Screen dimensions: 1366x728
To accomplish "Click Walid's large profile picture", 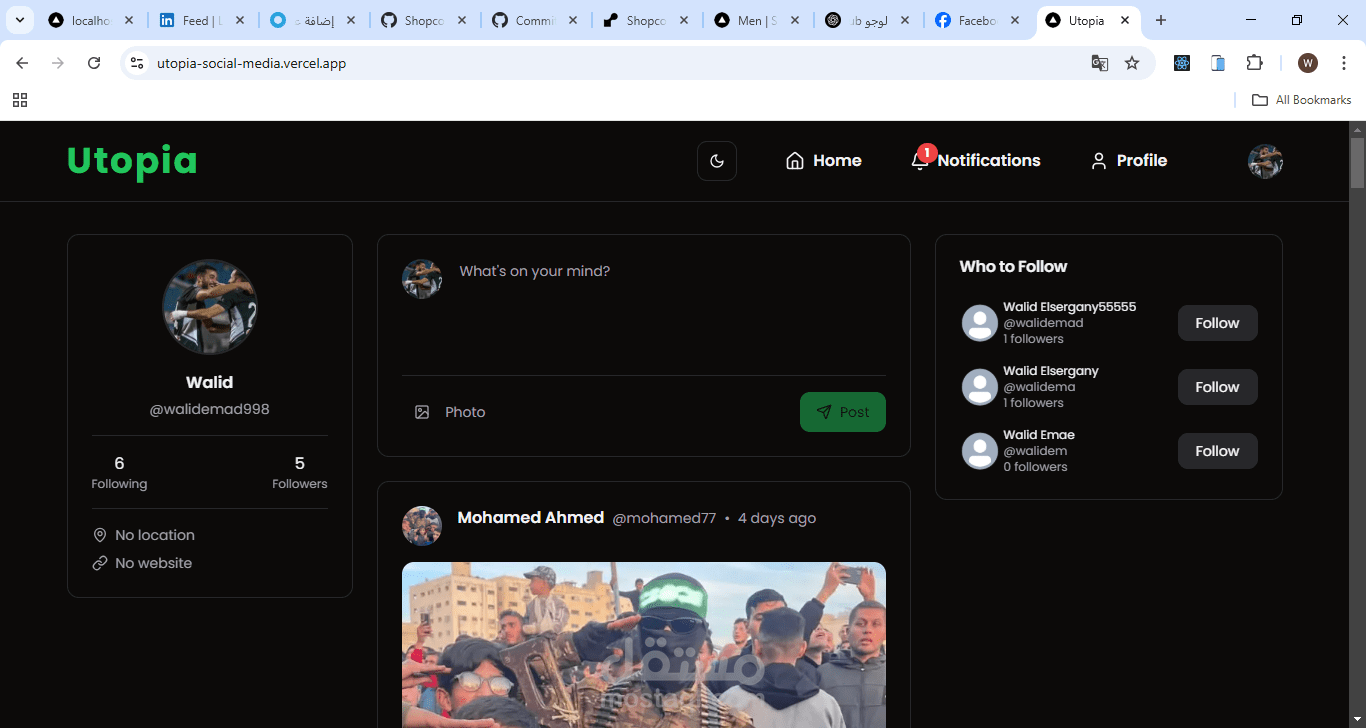I will coord(210,307).
